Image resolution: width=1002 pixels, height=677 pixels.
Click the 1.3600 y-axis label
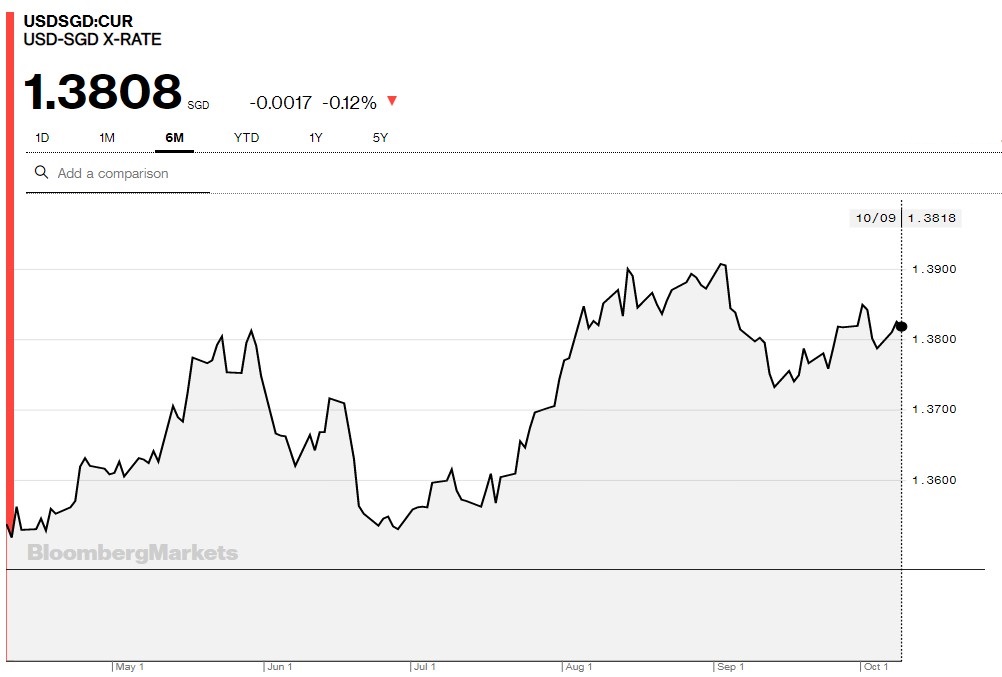click(934, 480)
